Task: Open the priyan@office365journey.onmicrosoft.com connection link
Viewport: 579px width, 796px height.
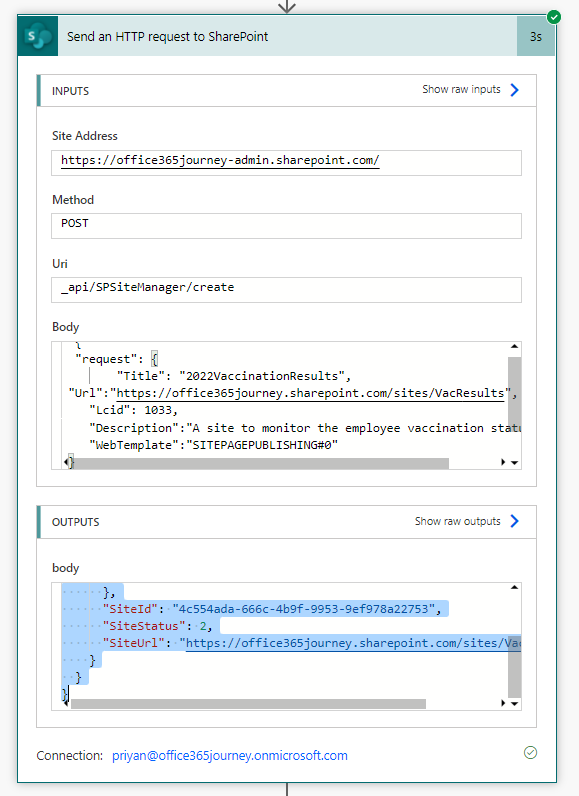Action: click(230, 755)
